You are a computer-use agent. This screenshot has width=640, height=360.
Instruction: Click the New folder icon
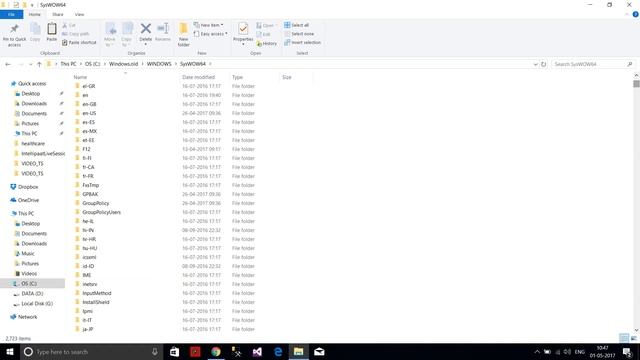184,29
